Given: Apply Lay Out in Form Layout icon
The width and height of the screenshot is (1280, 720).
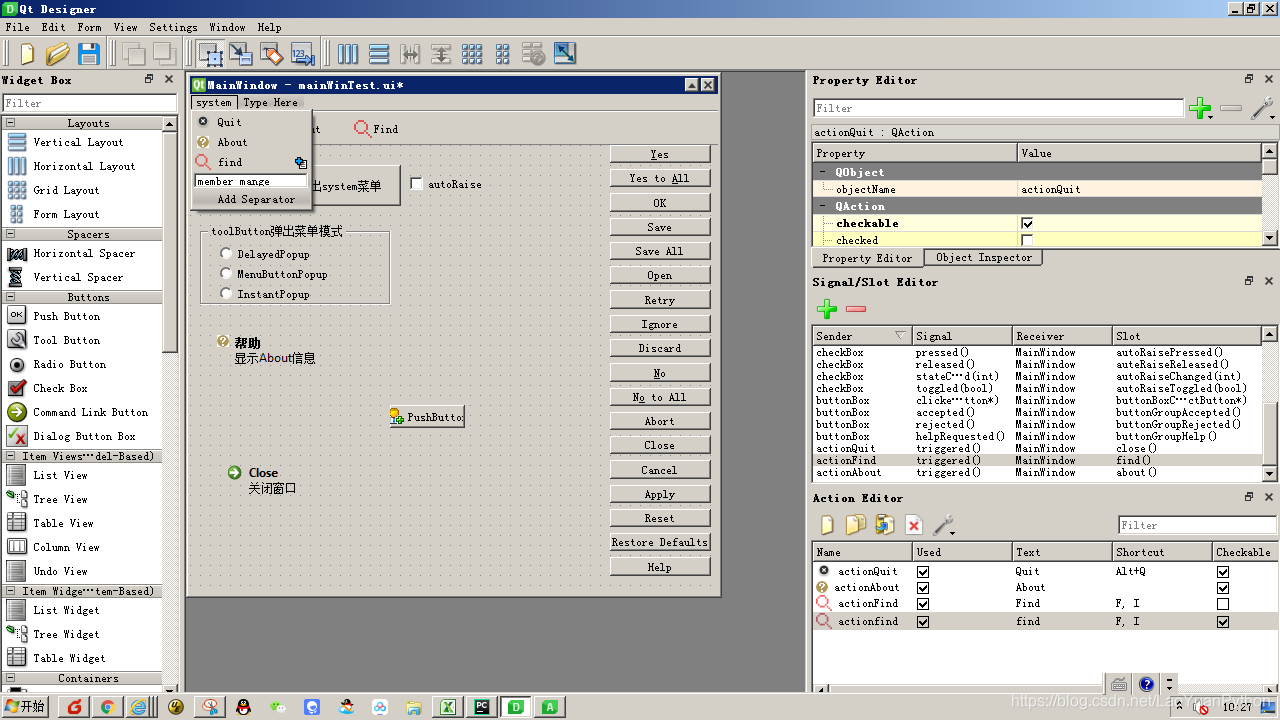Looking at the screenshot, I should [x=503, y=54].
